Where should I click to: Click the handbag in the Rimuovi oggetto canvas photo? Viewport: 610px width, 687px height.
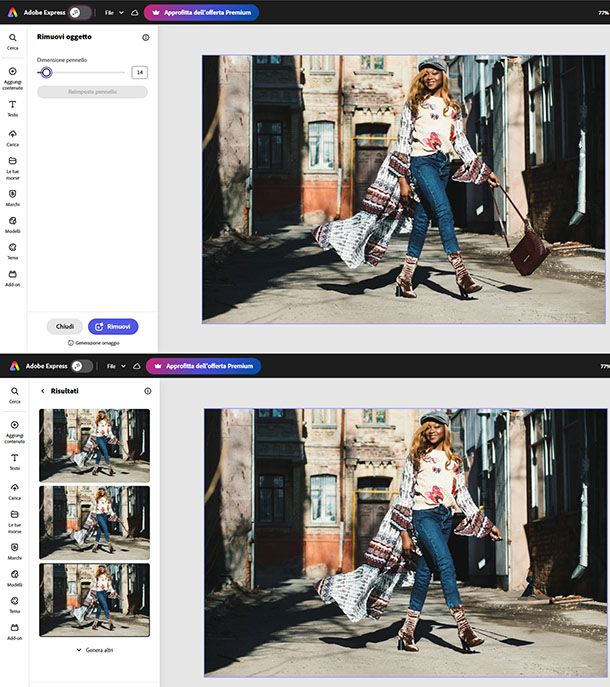[x=529, y=253]
